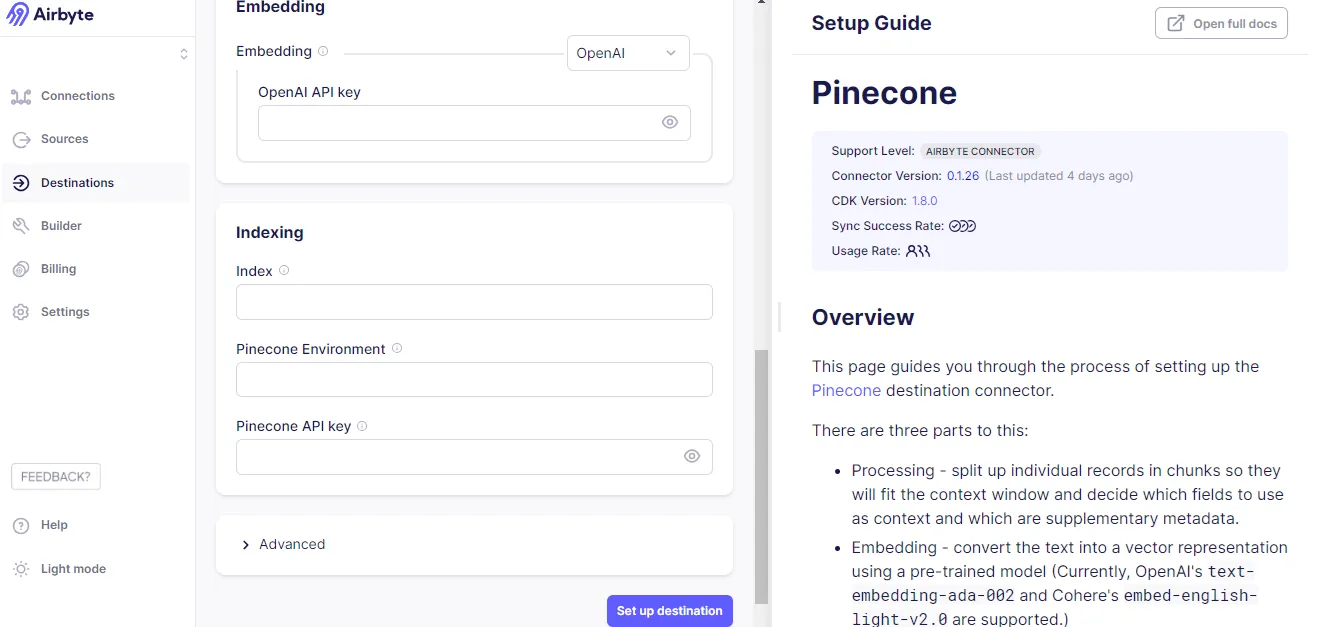The width and height of the screenshot is (1324, 627).
Task: Click the Open full docs button
Action: click(1221, 23)
